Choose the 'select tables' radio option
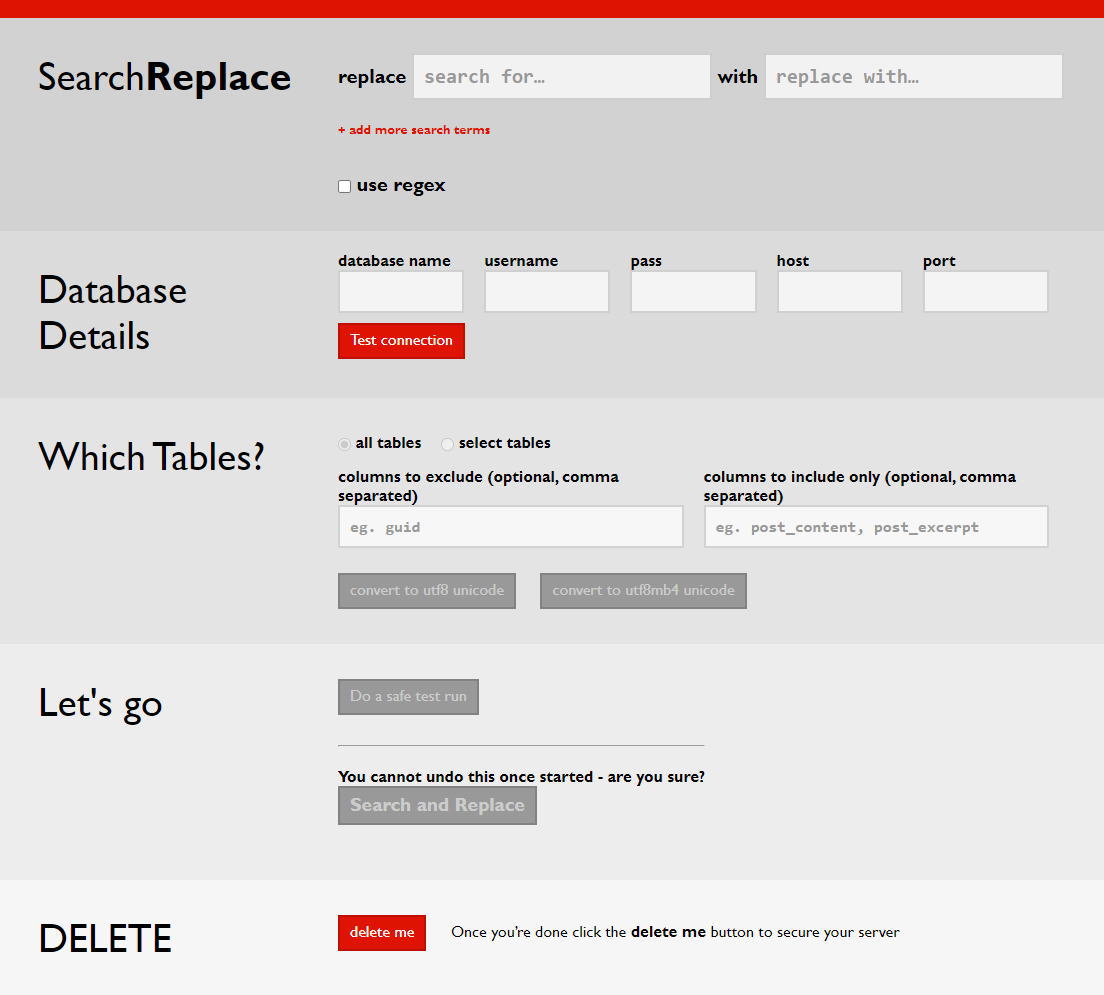This screenshot has height=995, width=1104. pyautogui.click(x=448, y=444)
